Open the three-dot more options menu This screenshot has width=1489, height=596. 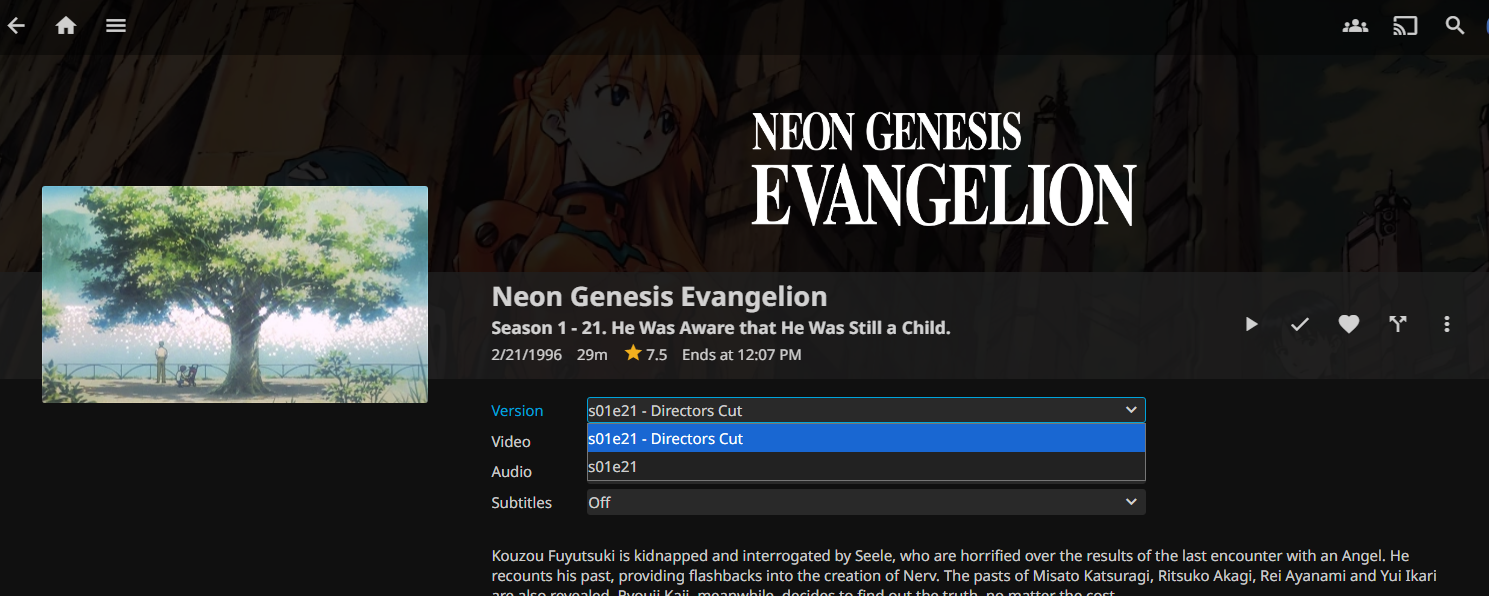pos(1447,324)
